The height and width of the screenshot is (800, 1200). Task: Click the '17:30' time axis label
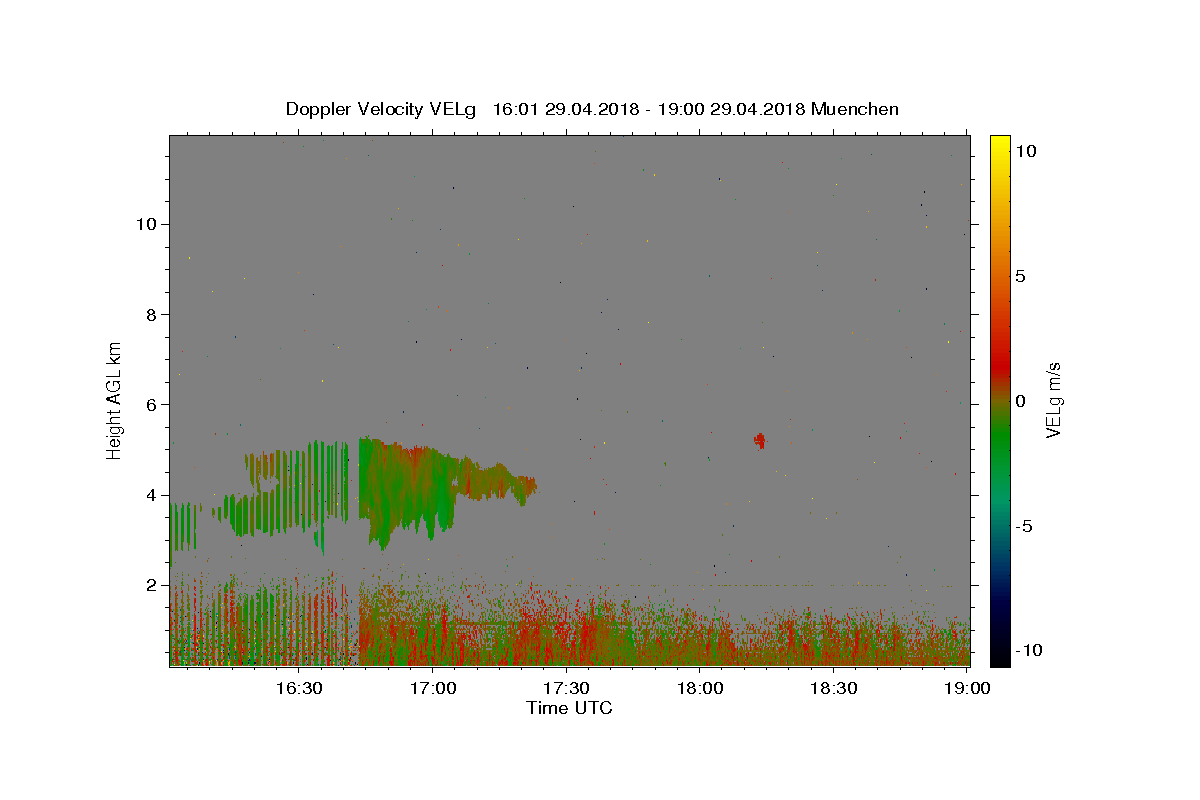tap(566, 688)
